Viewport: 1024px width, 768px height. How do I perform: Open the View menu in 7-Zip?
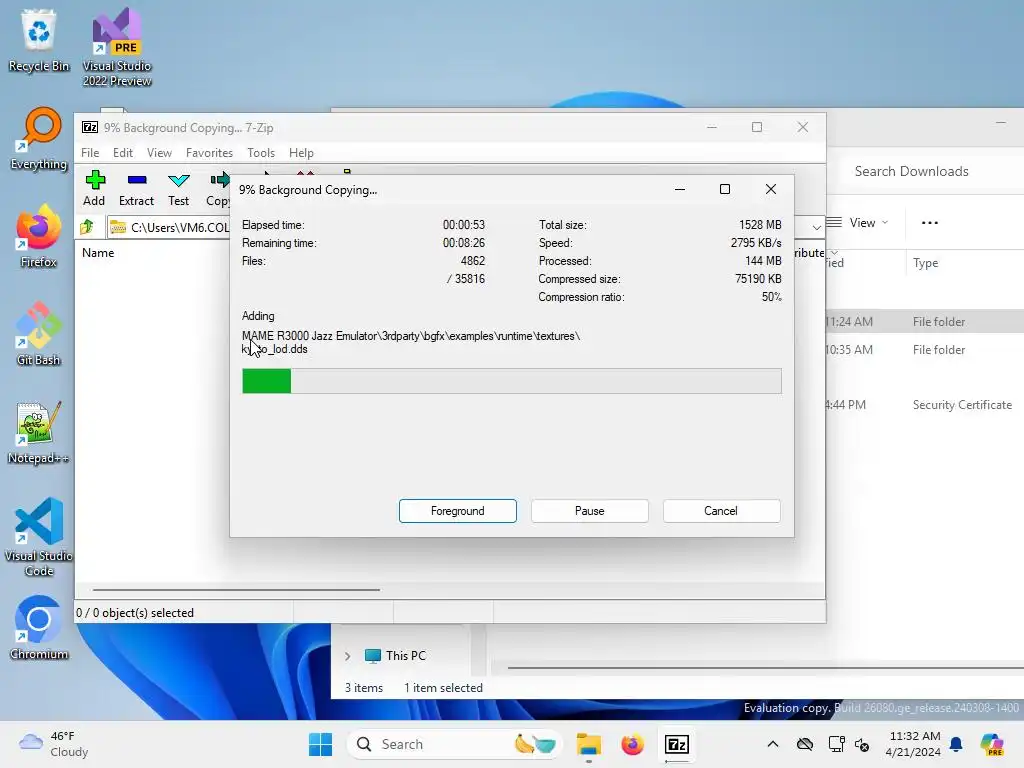point(159,153)
